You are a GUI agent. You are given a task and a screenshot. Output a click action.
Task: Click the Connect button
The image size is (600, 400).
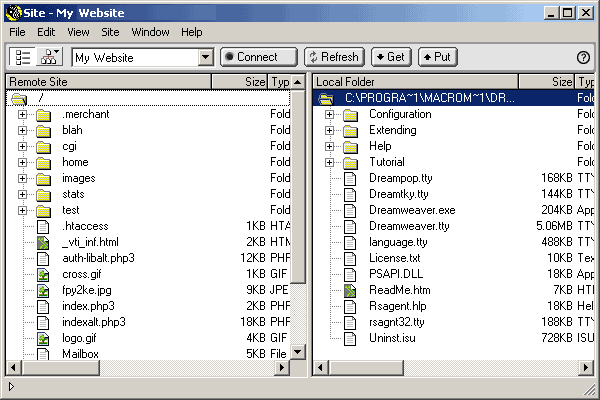coord(258,58)
